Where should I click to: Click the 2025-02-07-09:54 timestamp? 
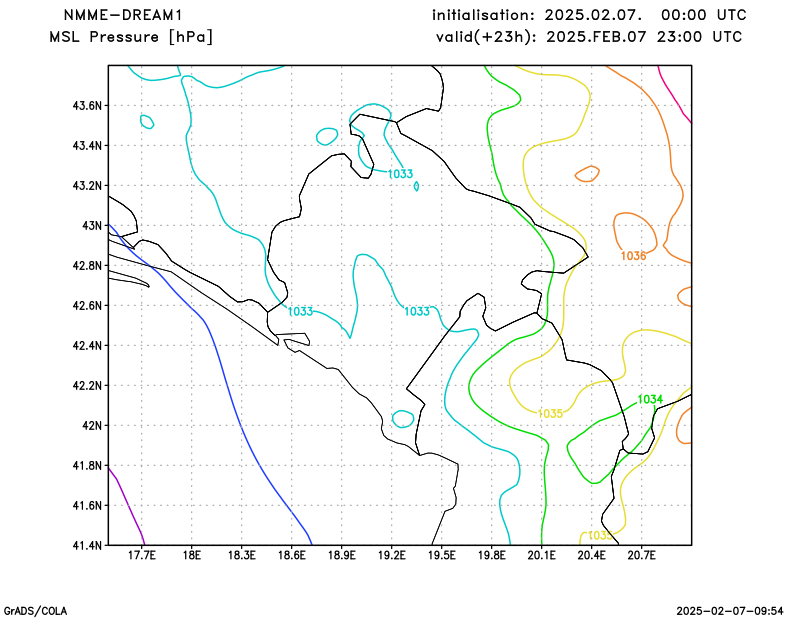coord(730,611)
